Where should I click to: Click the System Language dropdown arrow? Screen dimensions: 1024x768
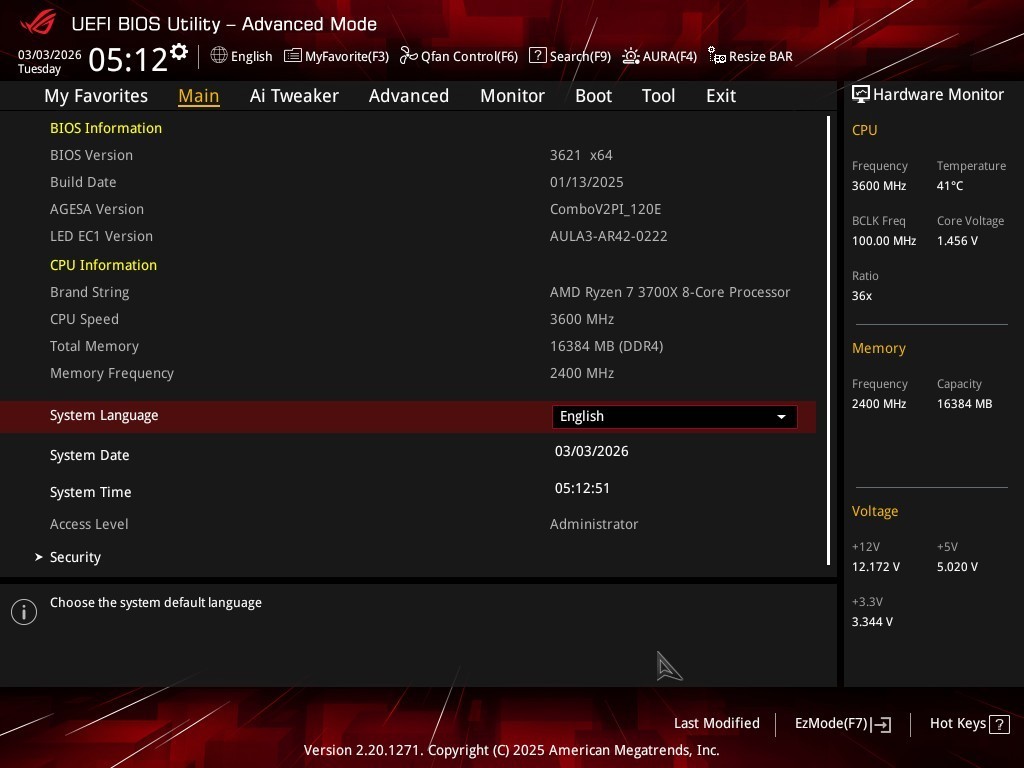tap(781, 417)
